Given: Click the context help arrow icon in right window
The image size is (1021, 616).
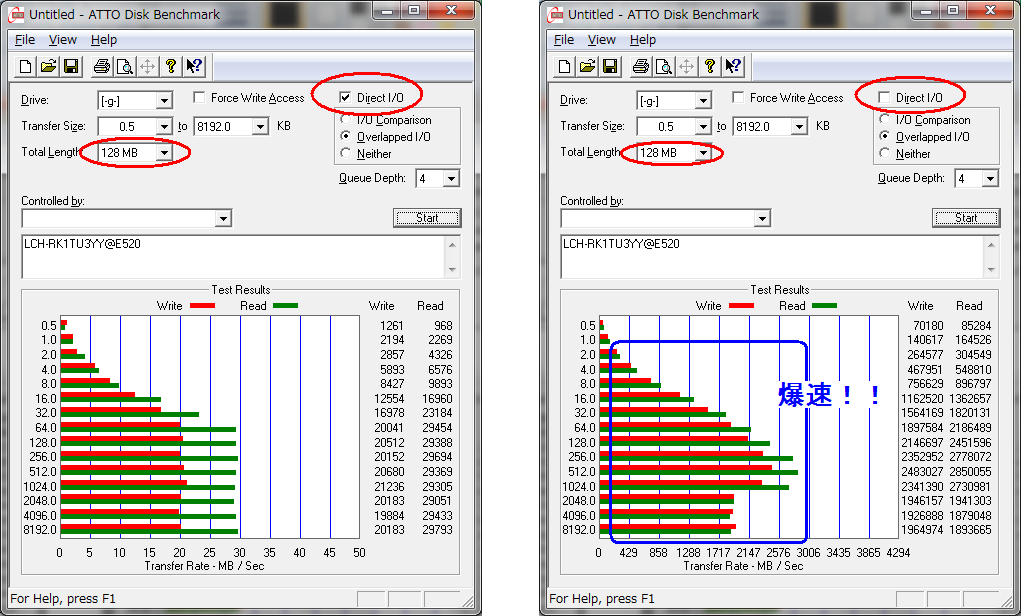Looking at the screenshot, I should pyautogui.click(x=734, y=67).
